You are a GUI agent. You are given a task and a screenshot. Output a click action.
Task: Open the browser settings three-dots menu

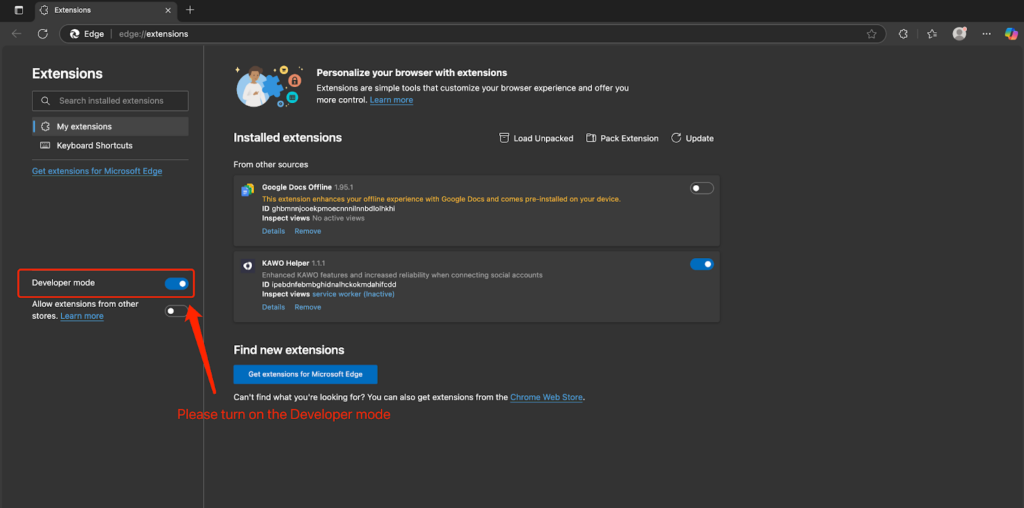coord(985,33)
